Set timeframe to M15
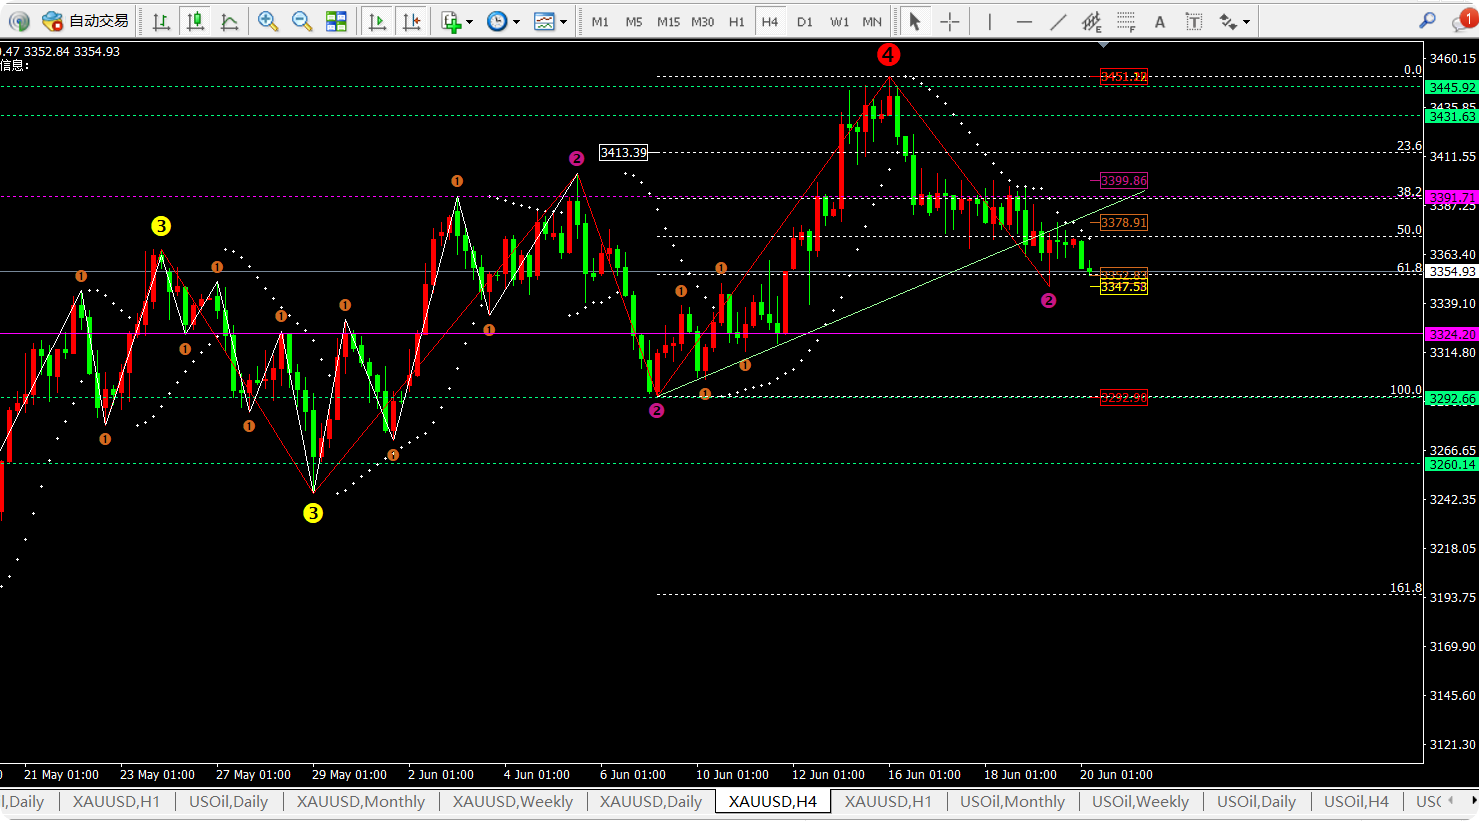Image resolution: width=1479 pixels, height=821 pixels. pos(668,21)
